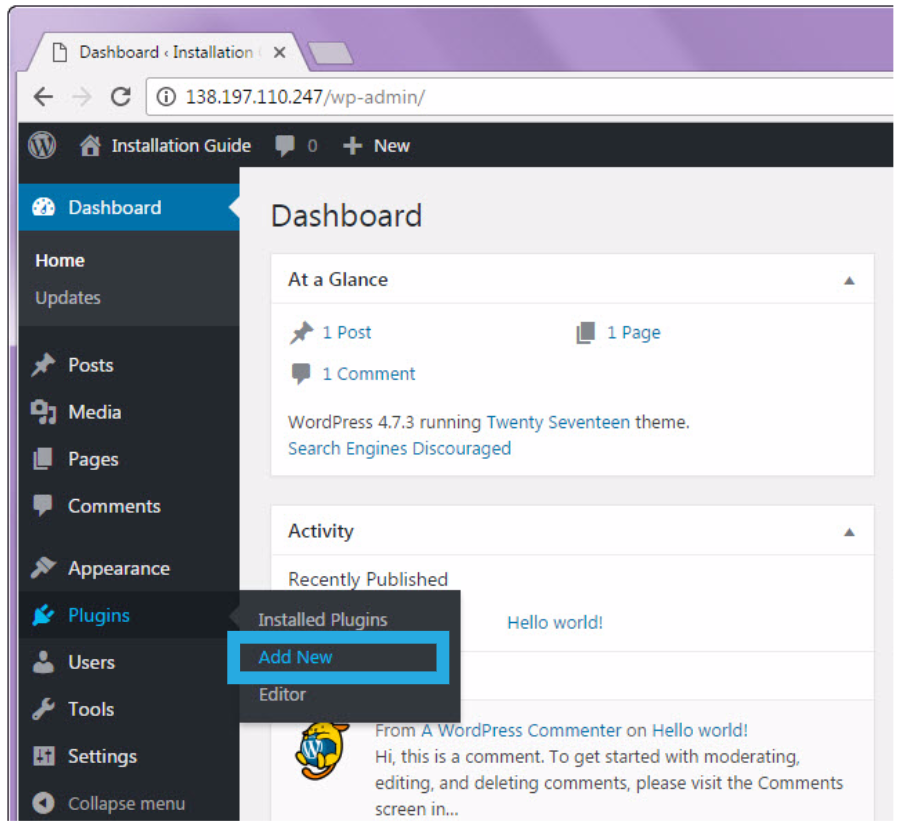Screen dimensions: 903x829
Task: Open the 1 Comment link
Action: 368,374
